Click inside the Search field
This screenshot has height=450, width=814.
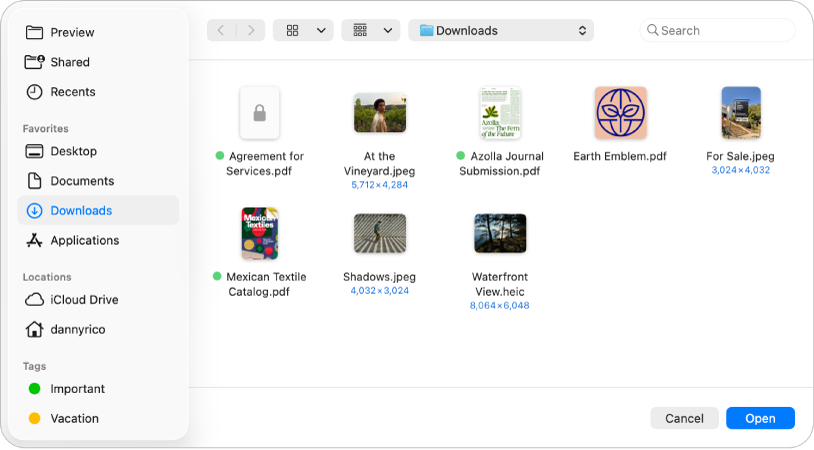click(x=717, y=31)
